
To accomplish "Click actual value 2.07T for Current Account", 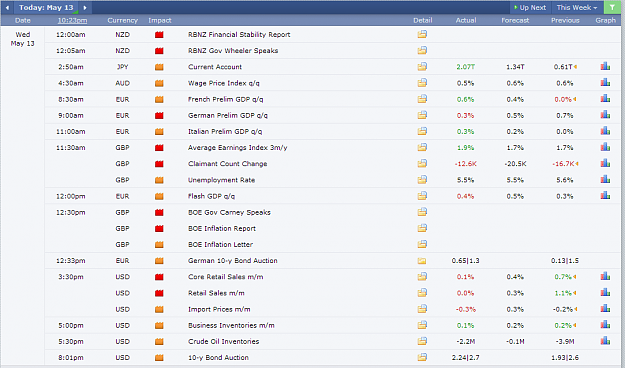I will point(466,67).
